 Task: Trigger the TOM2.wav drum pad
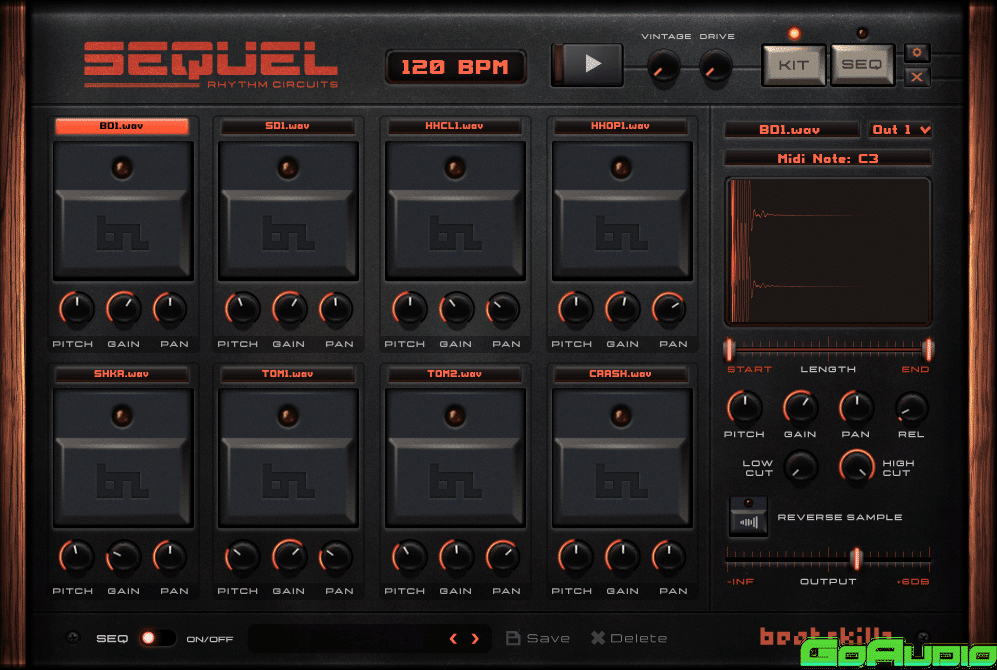click(455, 458)
